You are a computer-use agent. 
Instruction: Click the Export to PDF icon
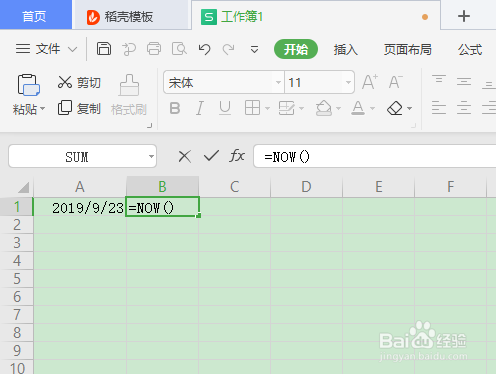[129, 49]
